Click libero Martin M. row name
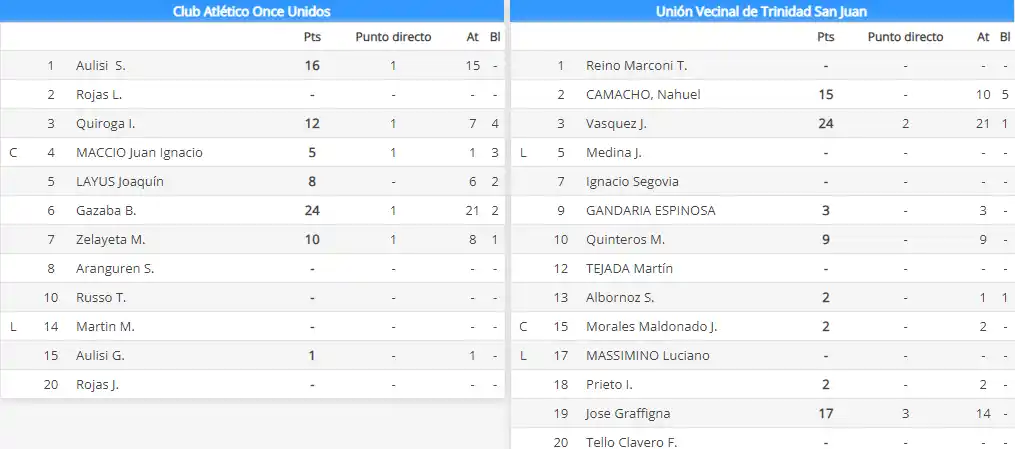 (105, 327)
